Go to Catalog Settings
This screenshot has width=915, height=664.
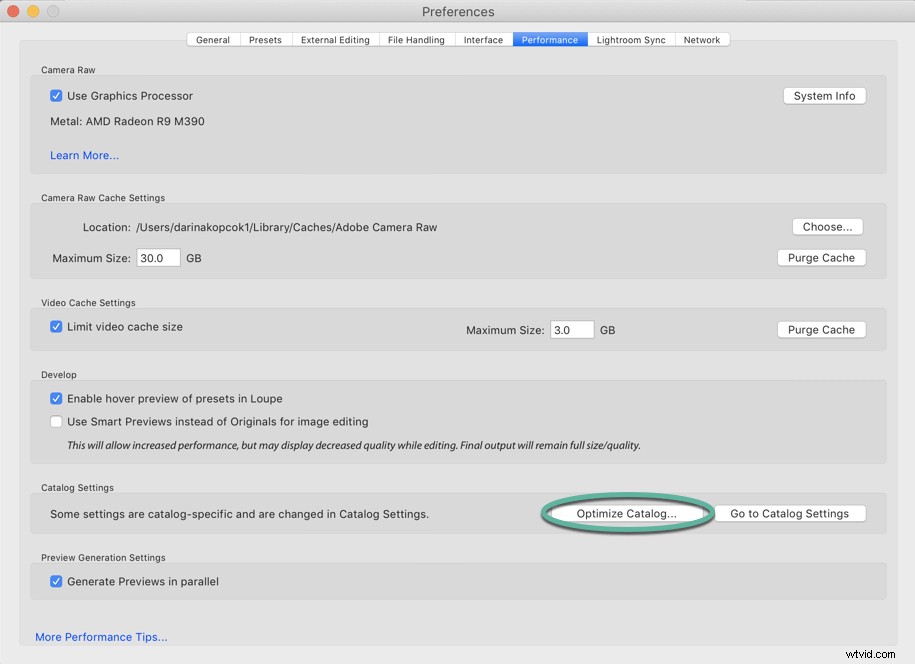[790, 513]
